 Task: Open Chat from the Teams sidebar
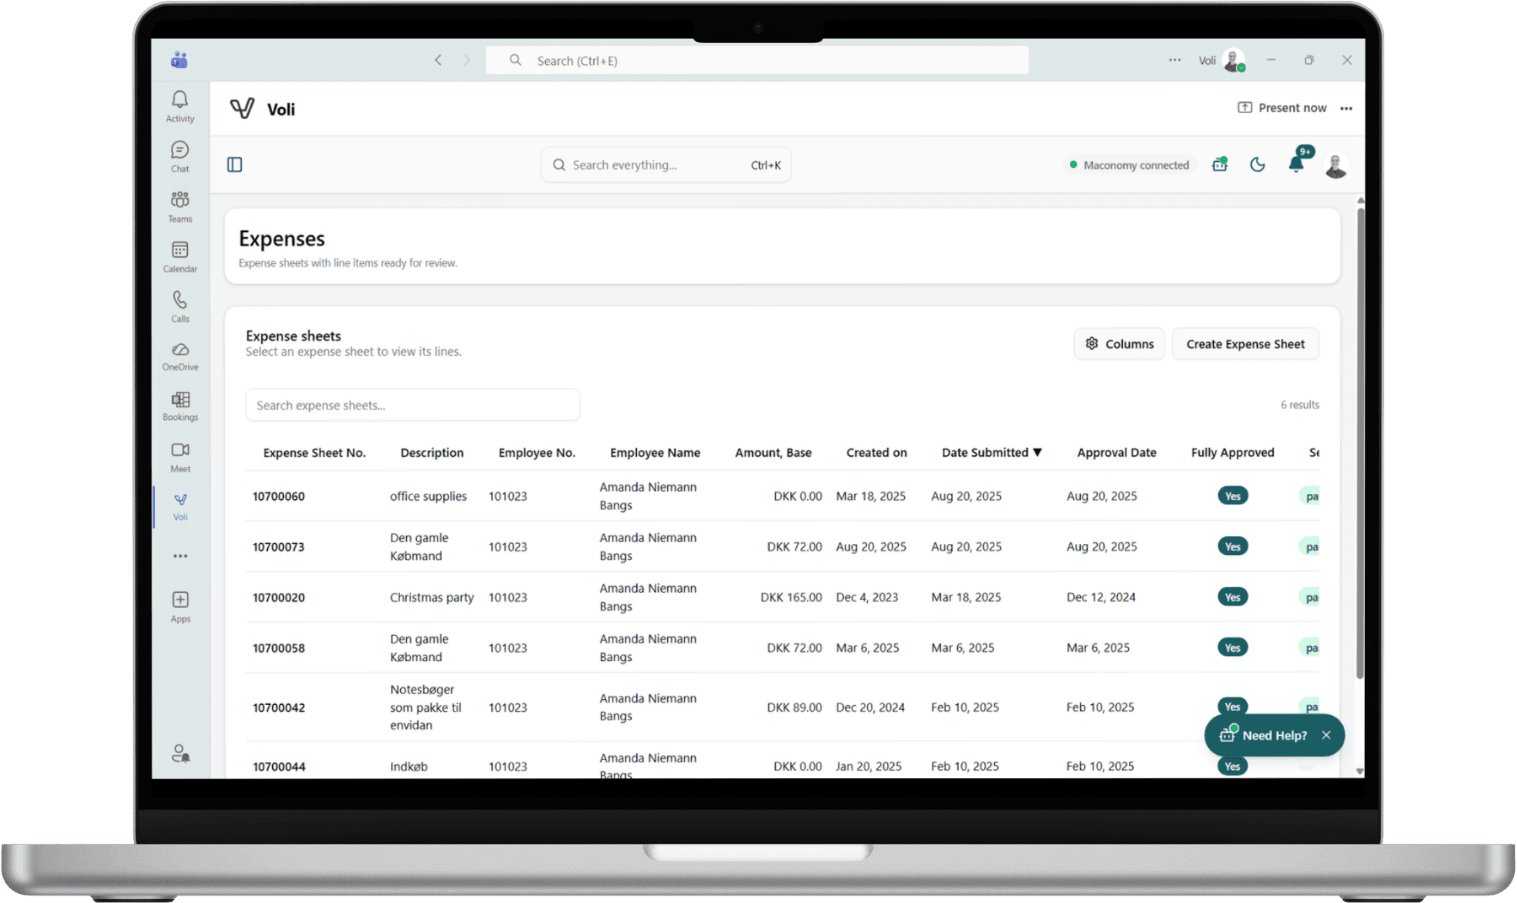(180, 150)
